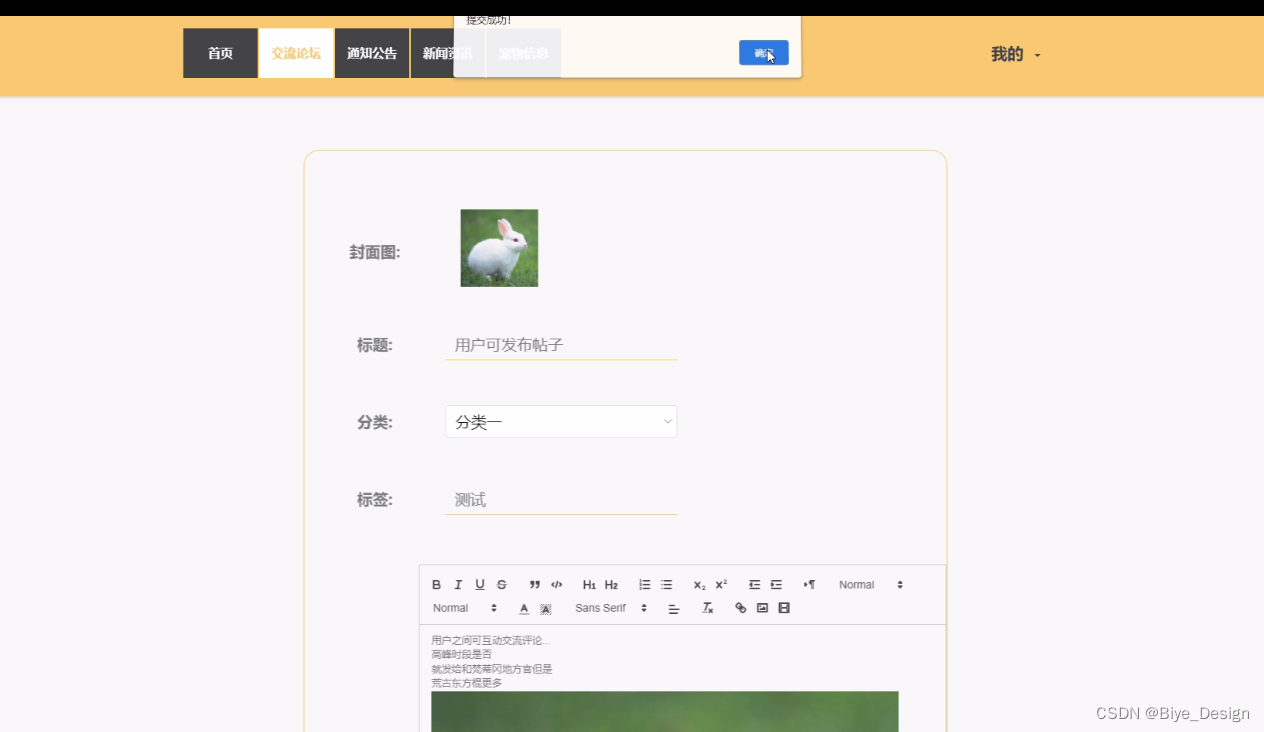Click the editor text 用户之间可互动交流评论
The image size is (1264, 732).
click(x=490, y=640)
